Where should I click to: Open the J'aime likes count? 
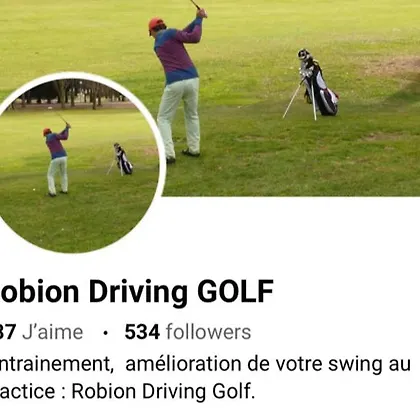(x=41, y=332)
